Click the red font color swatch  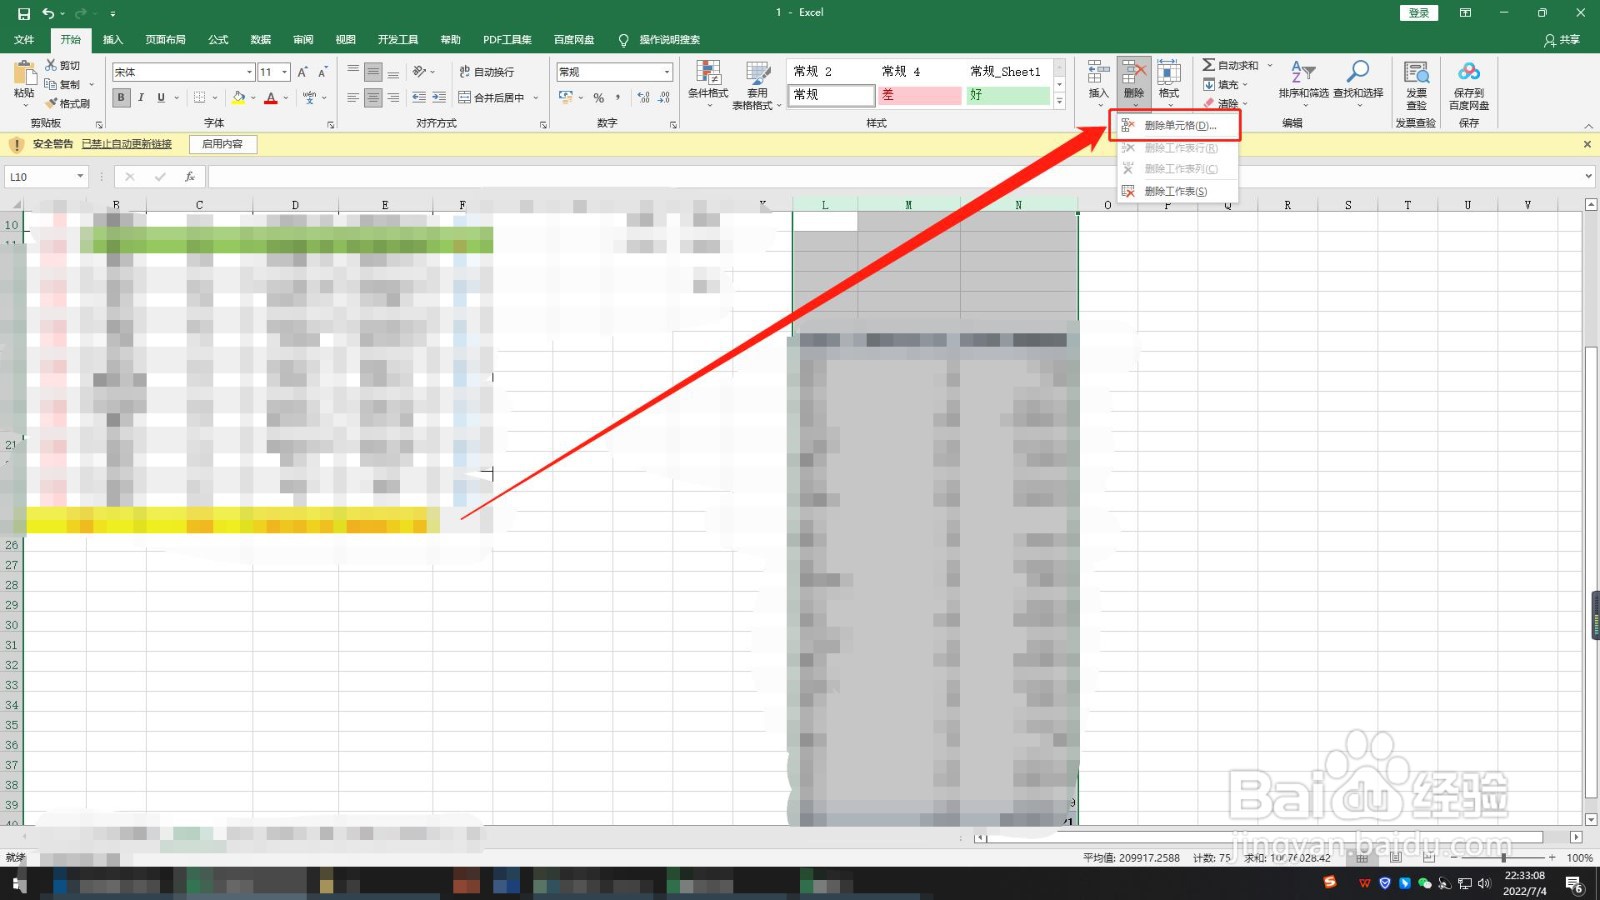tap(271, 98)
